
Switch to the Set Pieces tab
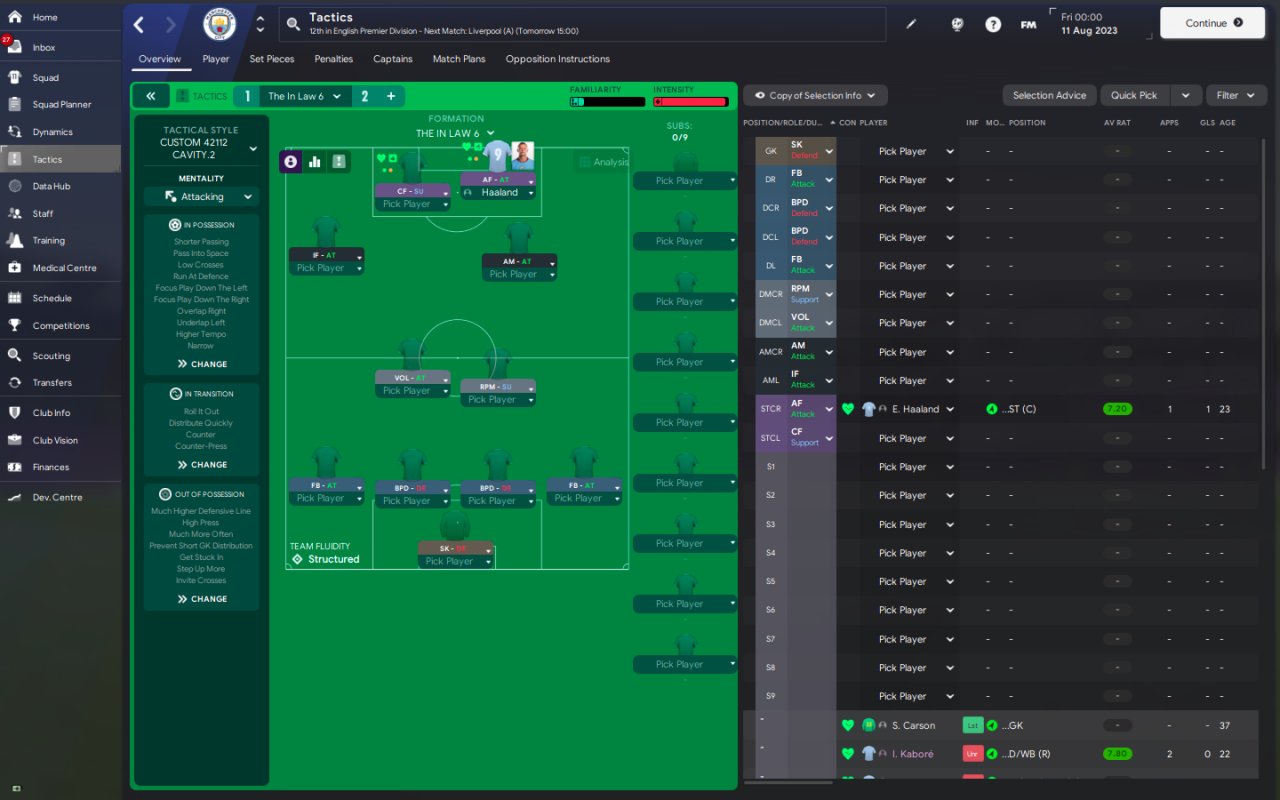[272, 59]
